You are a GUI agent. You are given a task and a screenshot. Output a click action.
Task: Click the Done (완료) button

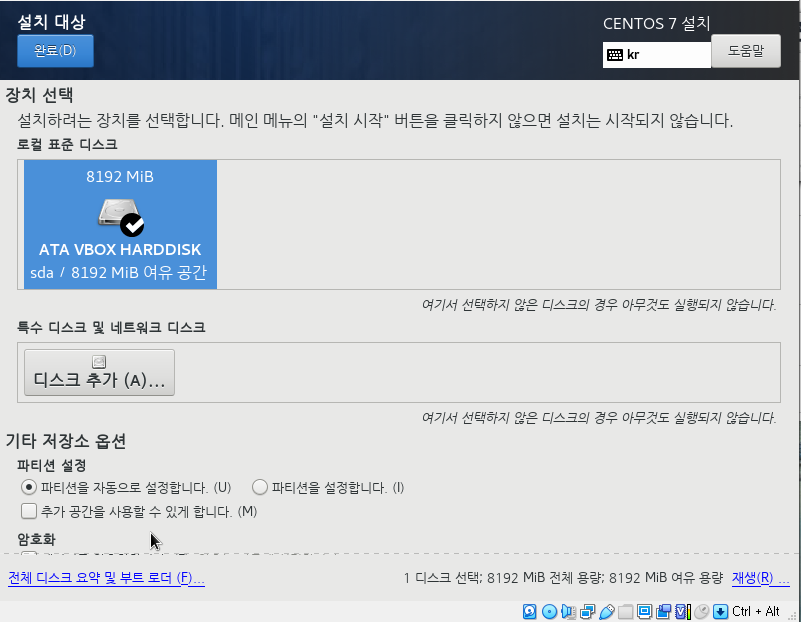[55, 51]
